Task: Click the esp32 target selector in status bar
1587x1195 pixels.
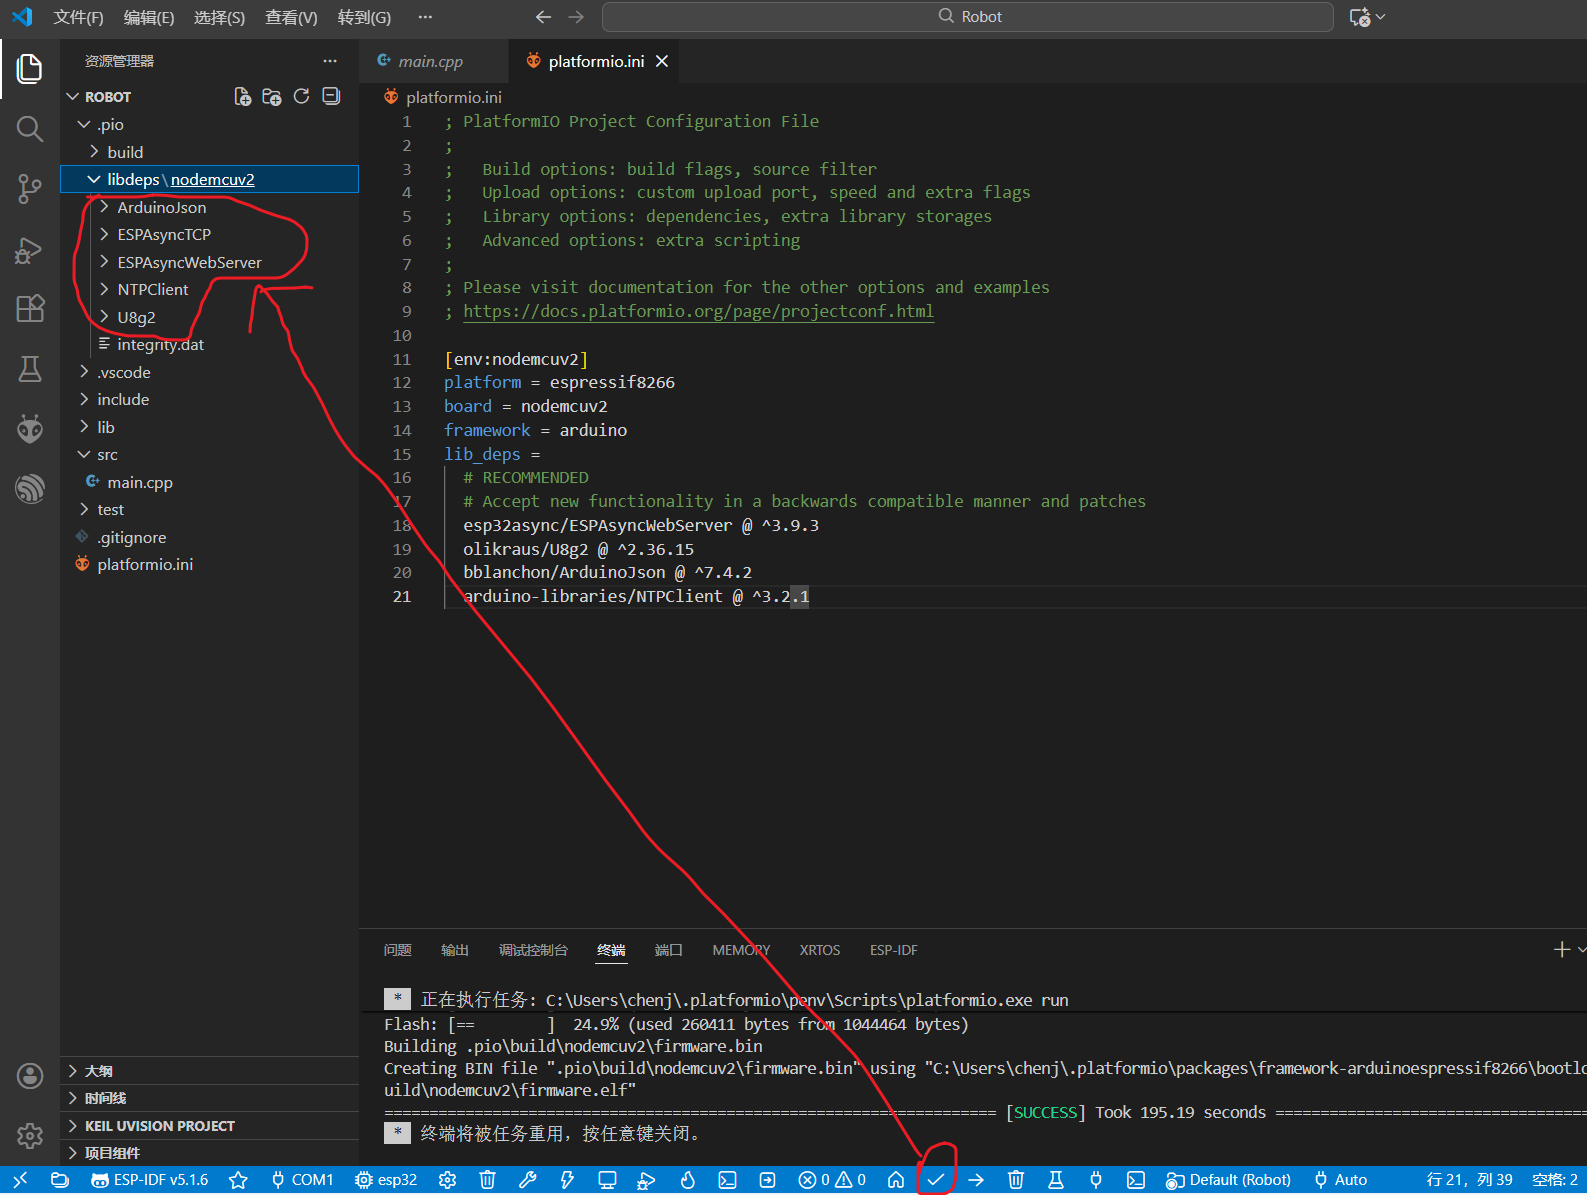Action: [x=386, y=1180]
